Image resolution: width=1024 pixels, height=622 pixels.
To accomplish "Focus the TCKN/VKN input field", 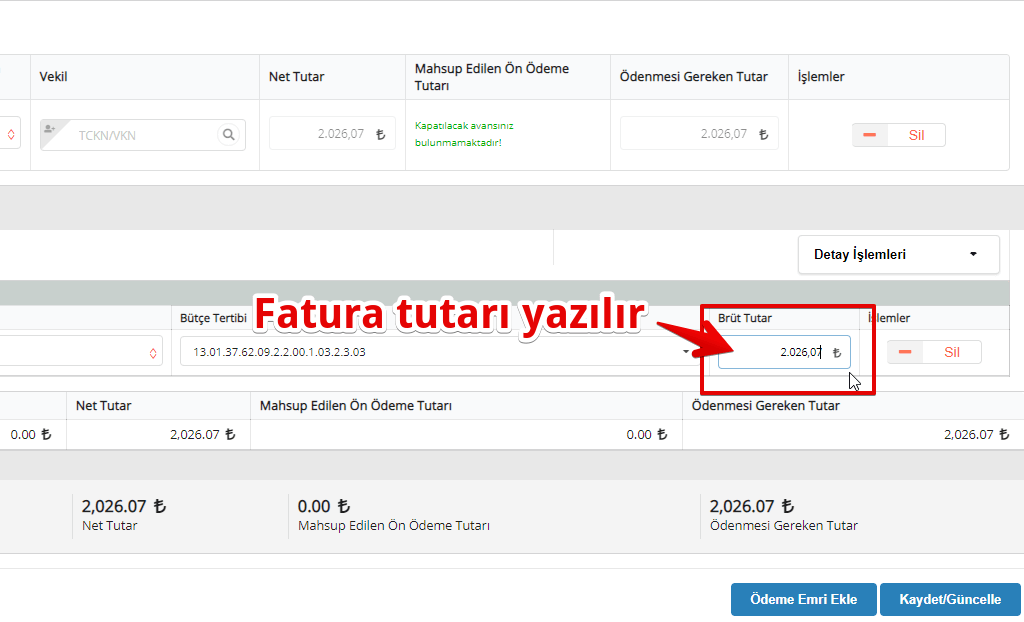I will 143,135.
